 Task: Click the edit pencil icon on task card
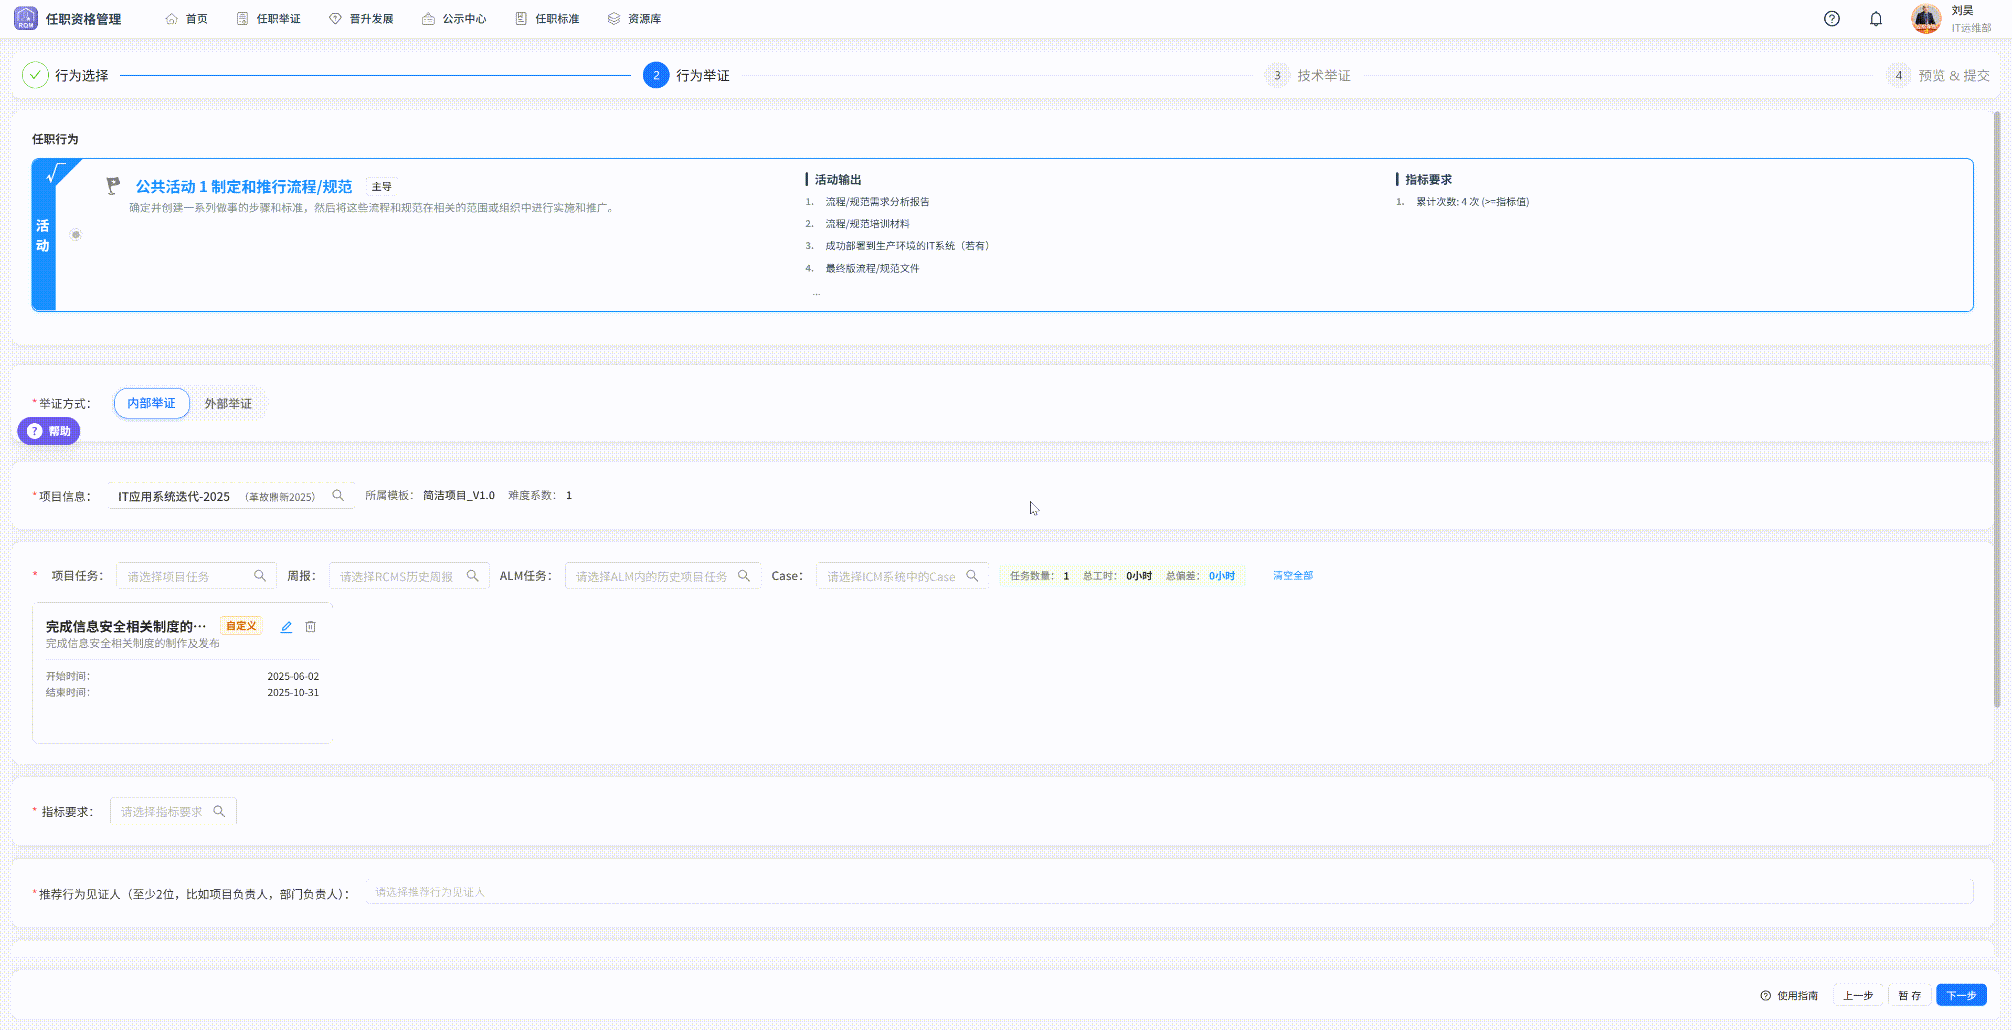pos(286,627)
